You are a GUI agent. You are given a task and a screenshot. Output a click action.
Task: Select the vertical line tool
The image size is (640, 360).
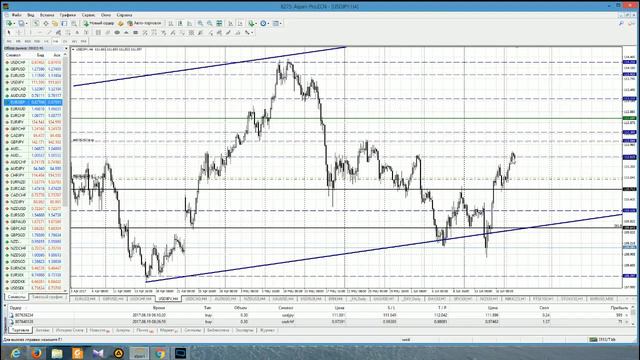(x=30, y=33)
